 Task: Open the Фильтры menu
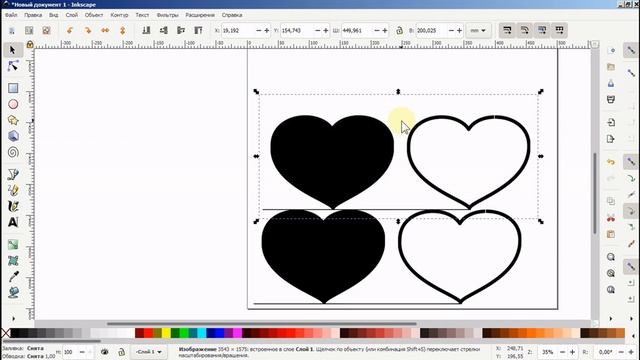[x=167, y=15]
